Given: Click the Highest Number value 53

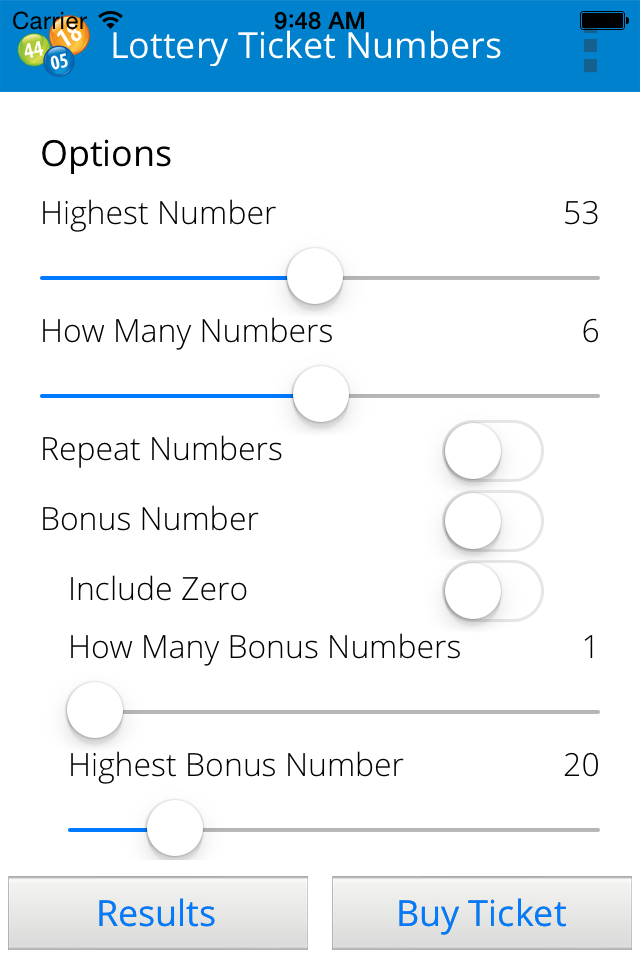Looking at the screenshot, I should [x=581, y=213].
